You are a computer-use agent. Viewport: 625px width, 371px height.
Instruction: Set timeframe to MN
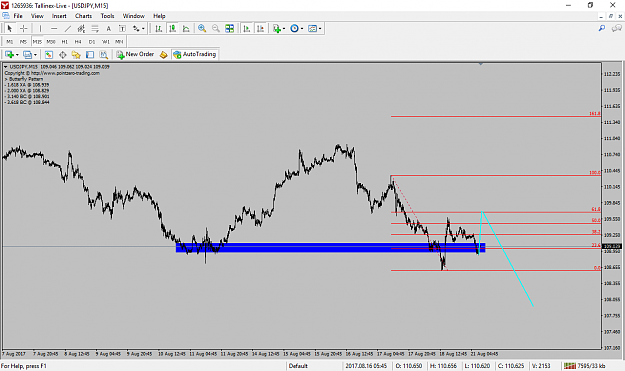point(119,41)
